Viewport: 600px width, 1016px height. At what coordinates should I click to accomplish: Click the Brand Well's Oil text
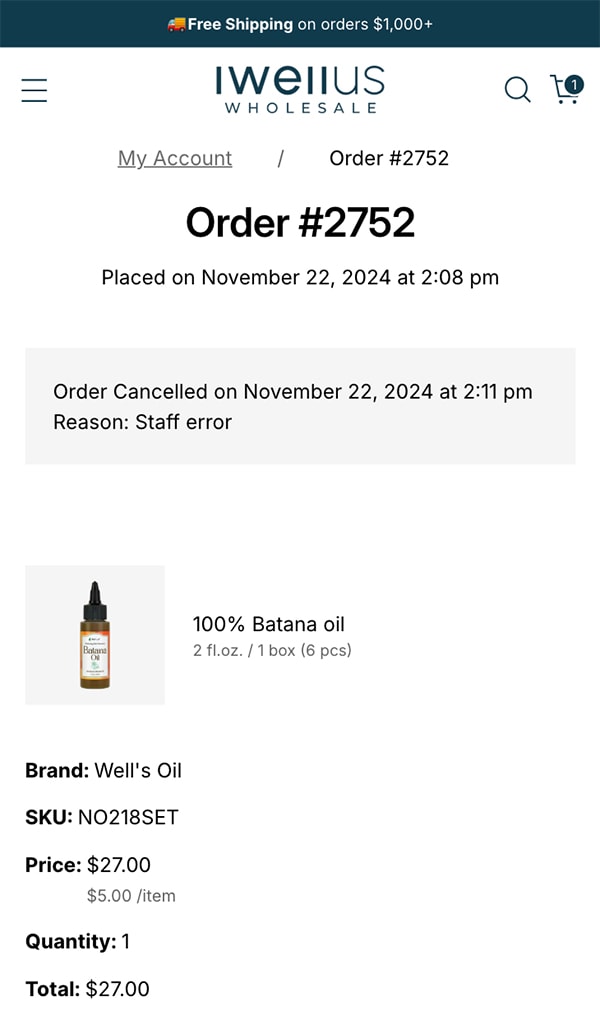point(104,771)
